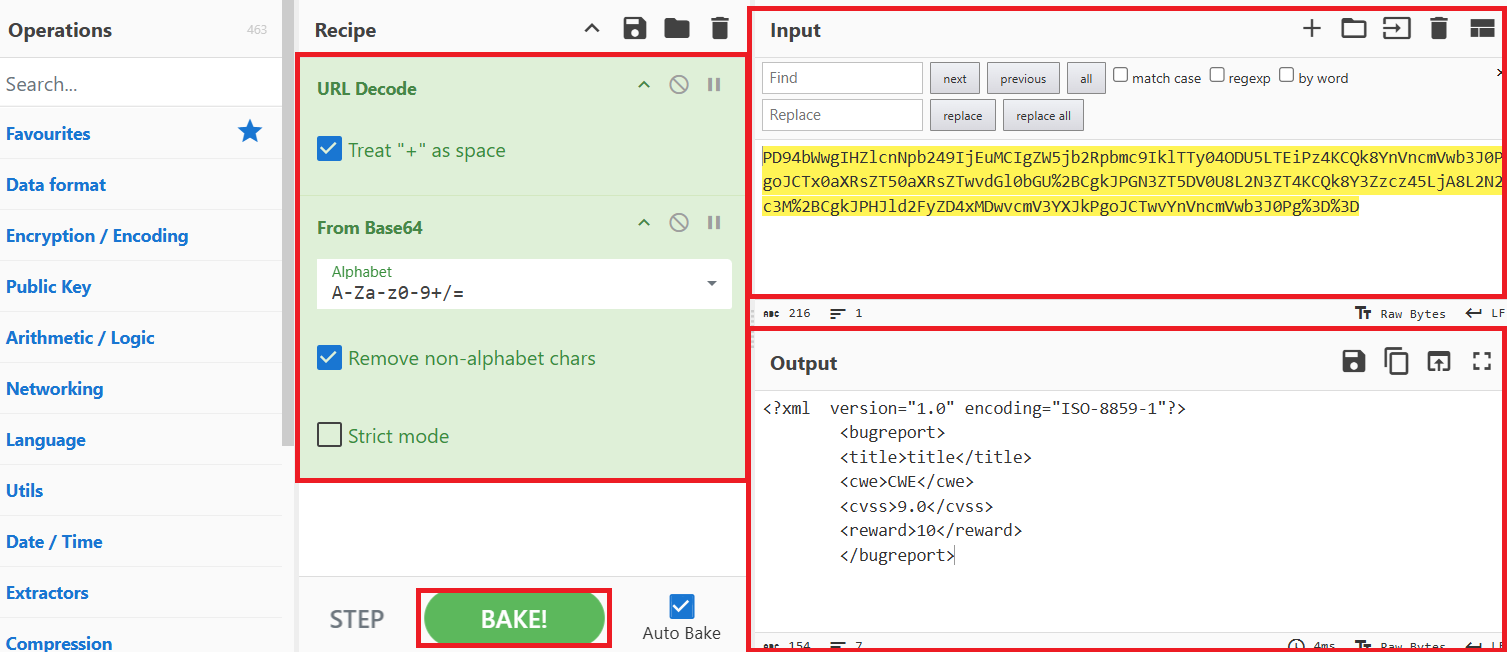Uncheck Remove non-alphabet chars

(x=329, y=358)
